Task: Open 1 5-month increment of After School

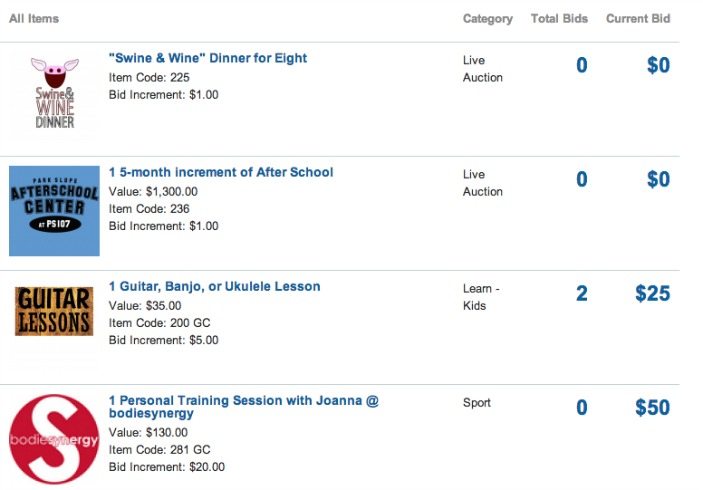Action: 220,172
